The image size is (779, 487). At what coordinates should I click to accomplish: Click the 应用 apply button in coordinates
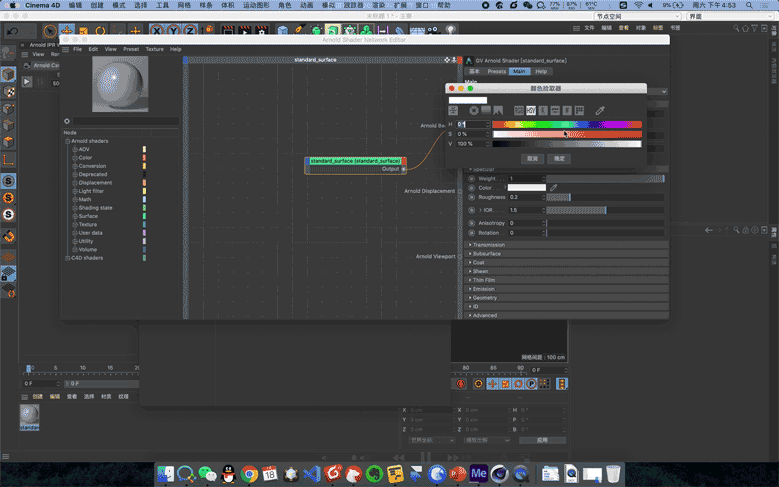pyautogui.click(x=542, y=440)
